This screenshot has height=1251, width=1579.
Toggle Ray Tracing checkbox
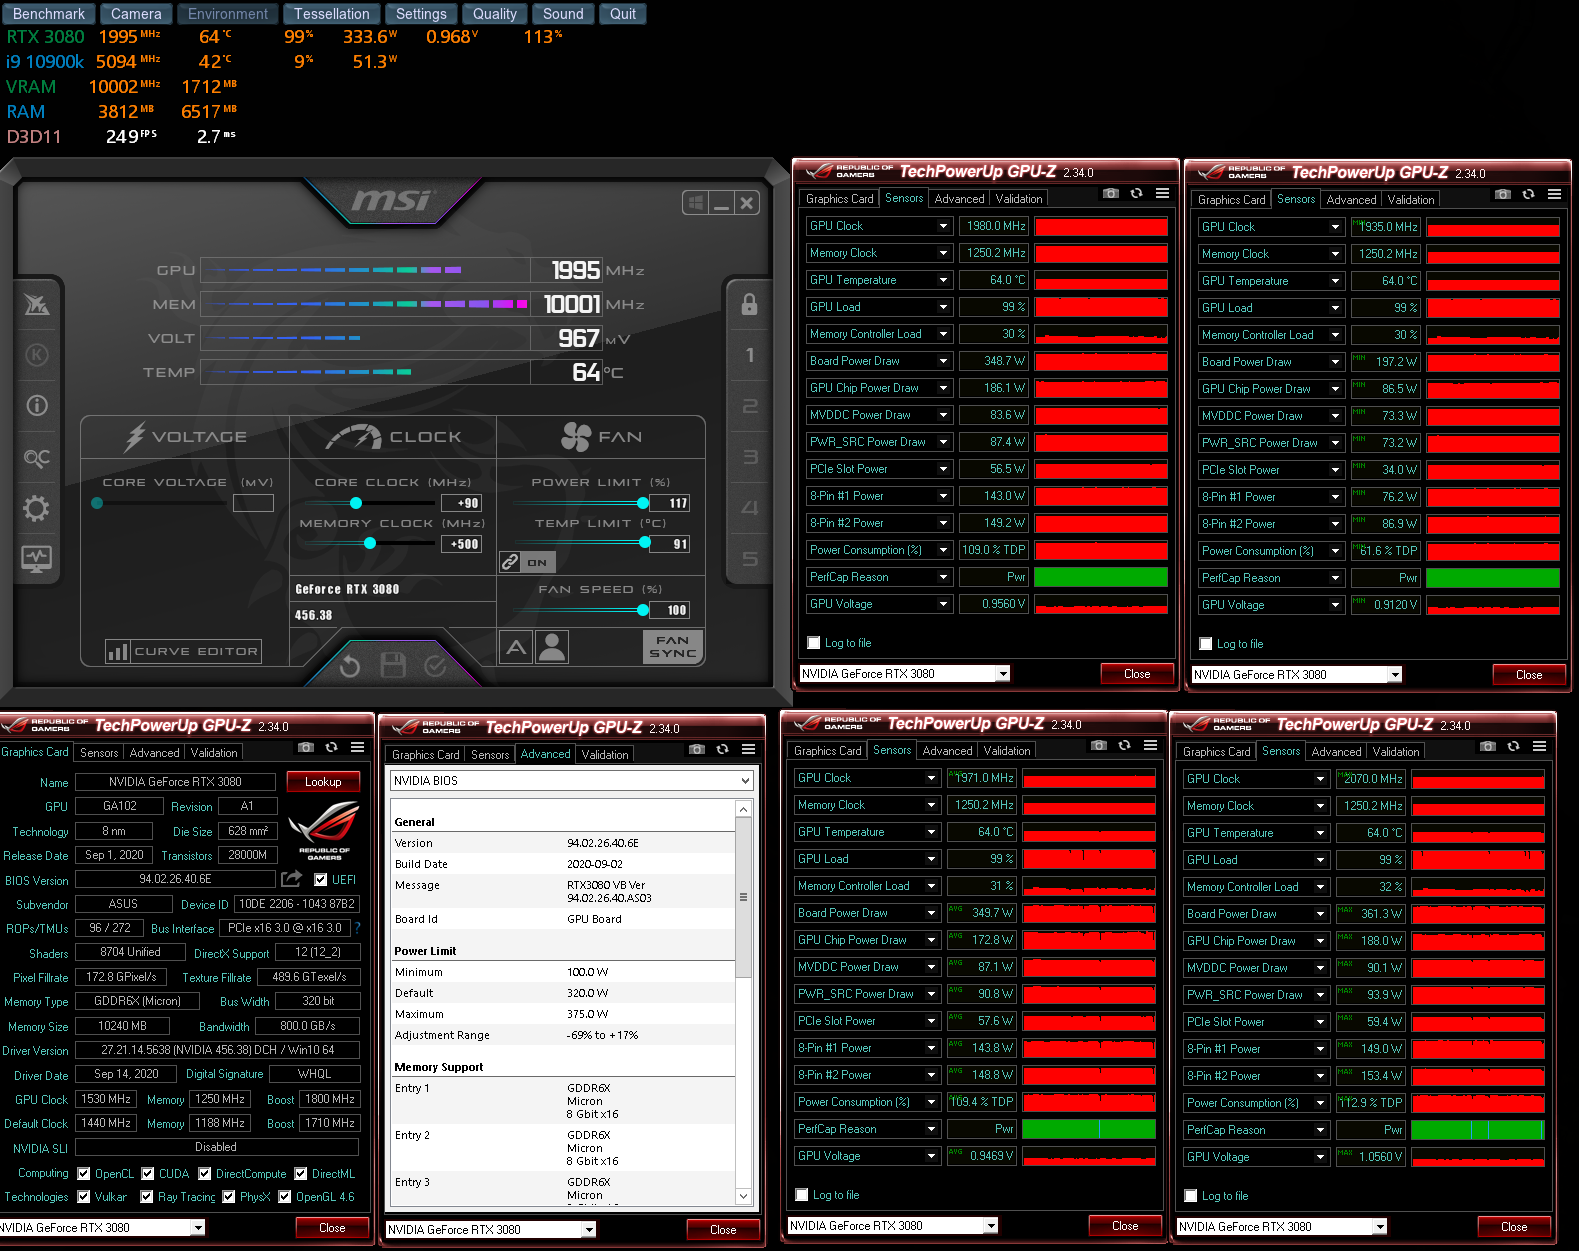coord(147,1197)
